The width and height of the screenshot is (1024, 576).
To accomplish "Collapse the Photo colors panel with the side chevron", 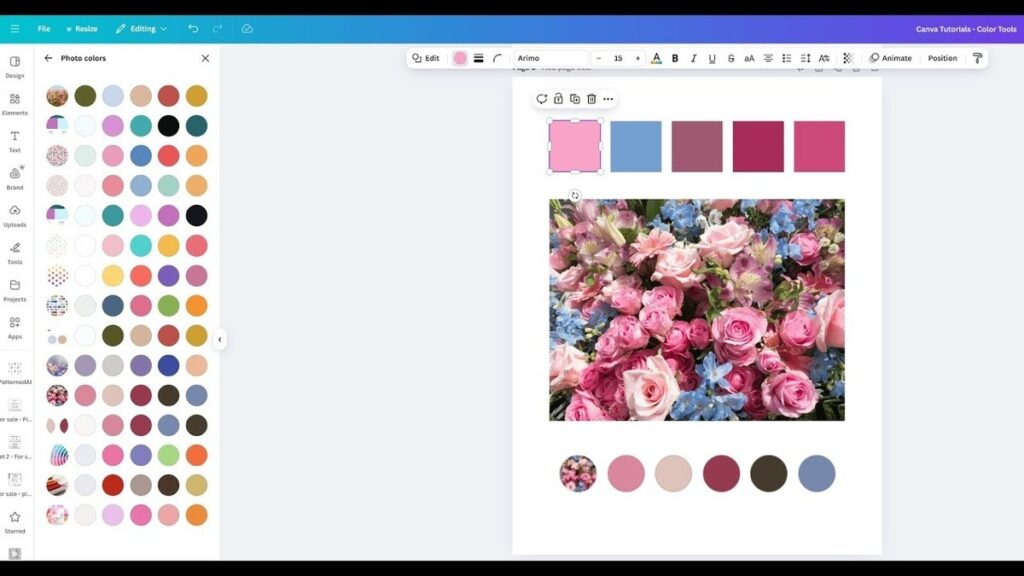I will pyautogui.click(x=220, y=339).
